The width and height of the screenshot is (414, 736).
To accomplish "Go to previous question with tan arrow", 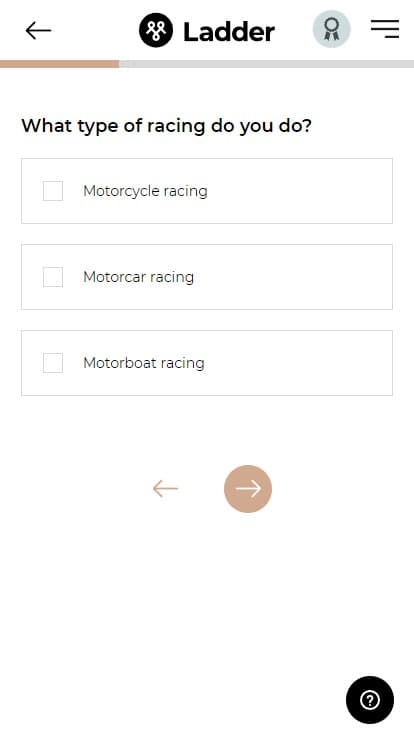I will click(x=165, y=489).
